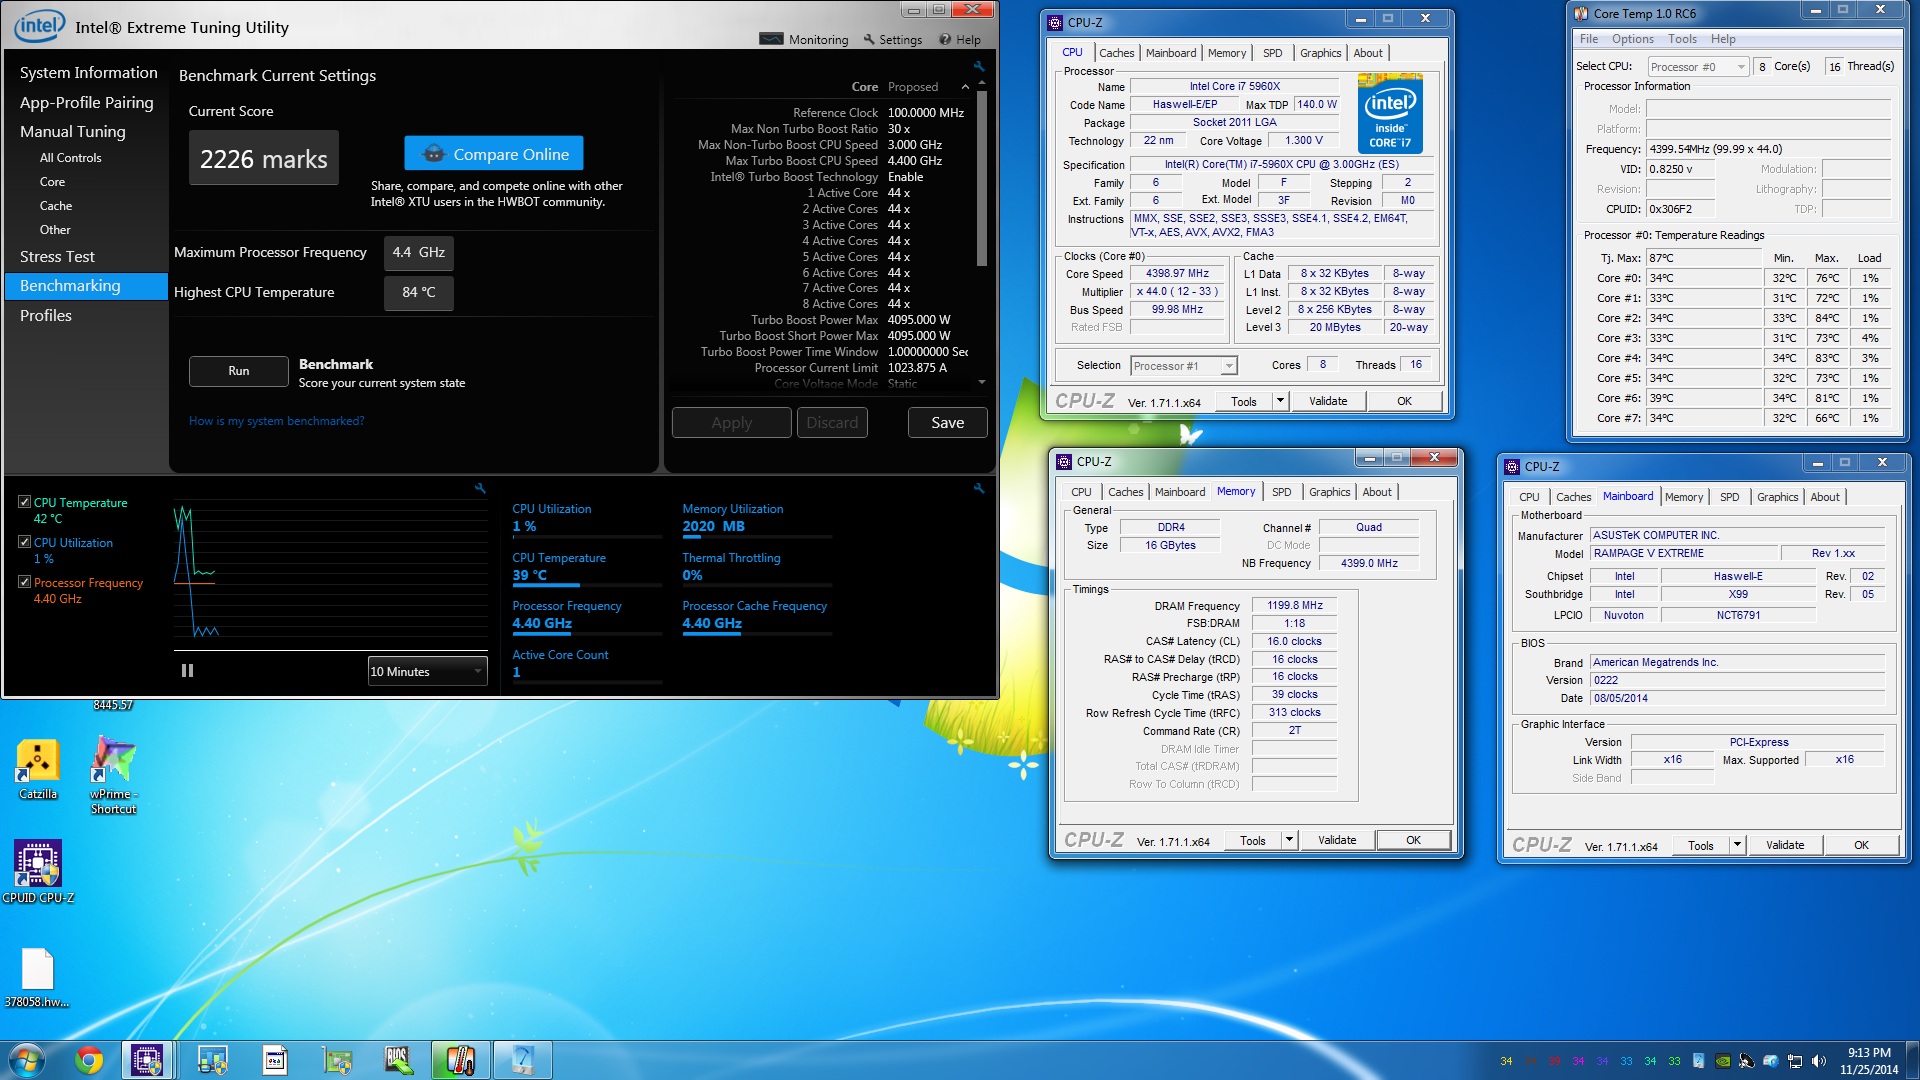Click the wrench icon above the monitoring graph
Viewport: 1920px width, 1080px height.
(480, 488)
